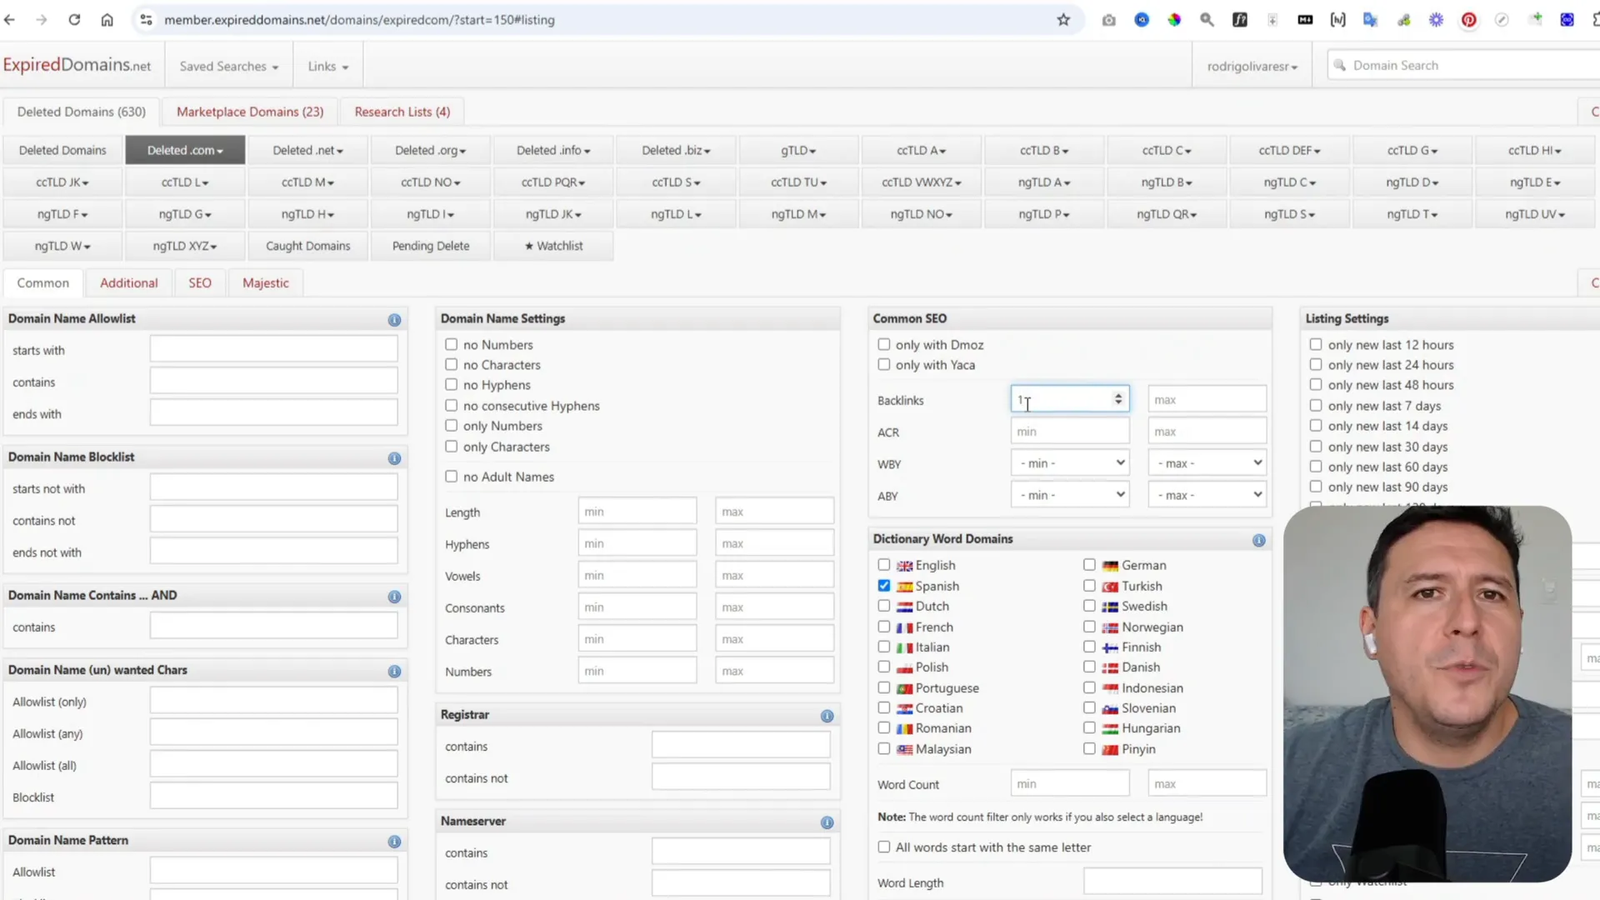The height and width of the screenshot is (900, 1600).
Task: Increment Backlinks min value with spinner arrows
Action: 1118,395
